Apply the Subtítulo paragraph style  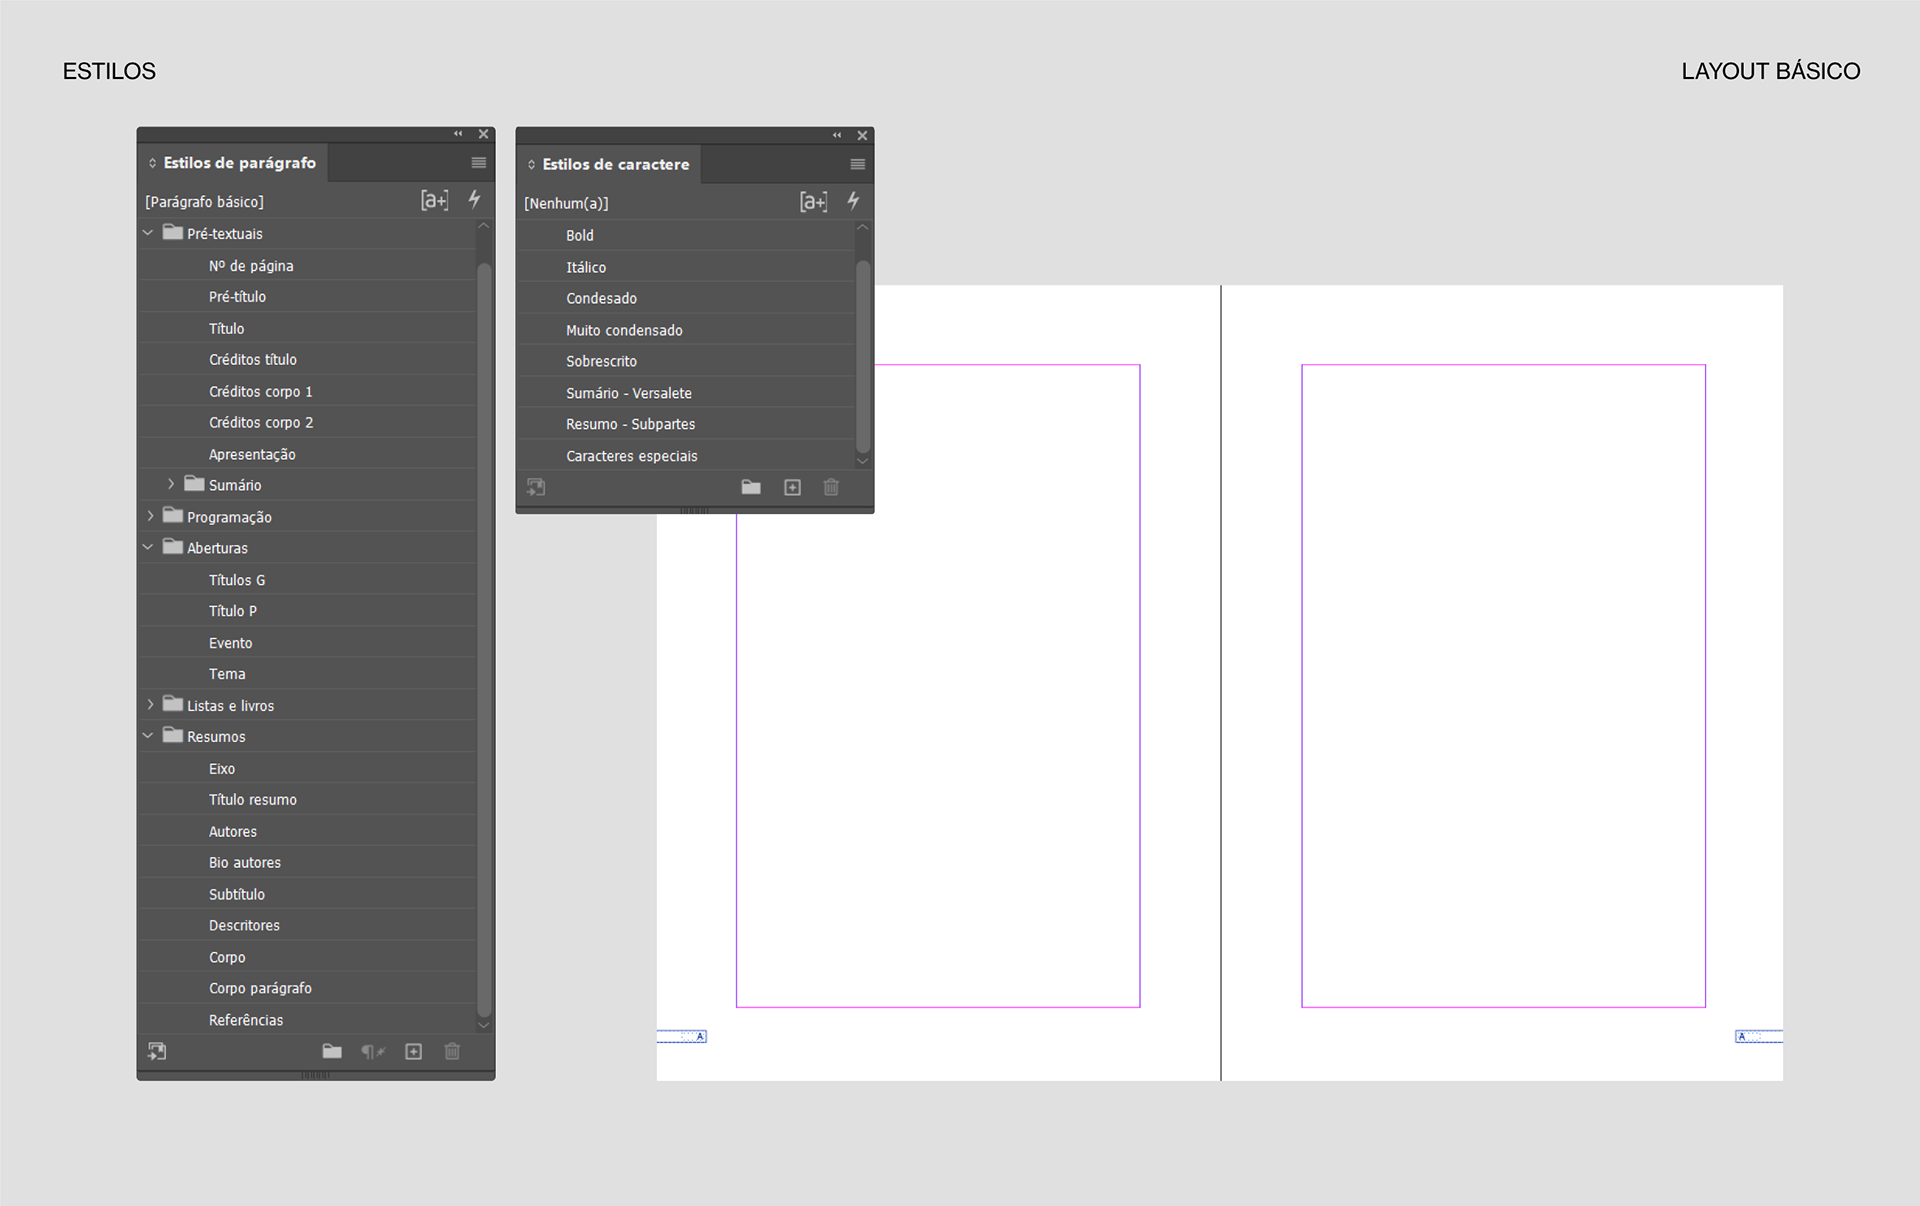[x=307, y=894]
